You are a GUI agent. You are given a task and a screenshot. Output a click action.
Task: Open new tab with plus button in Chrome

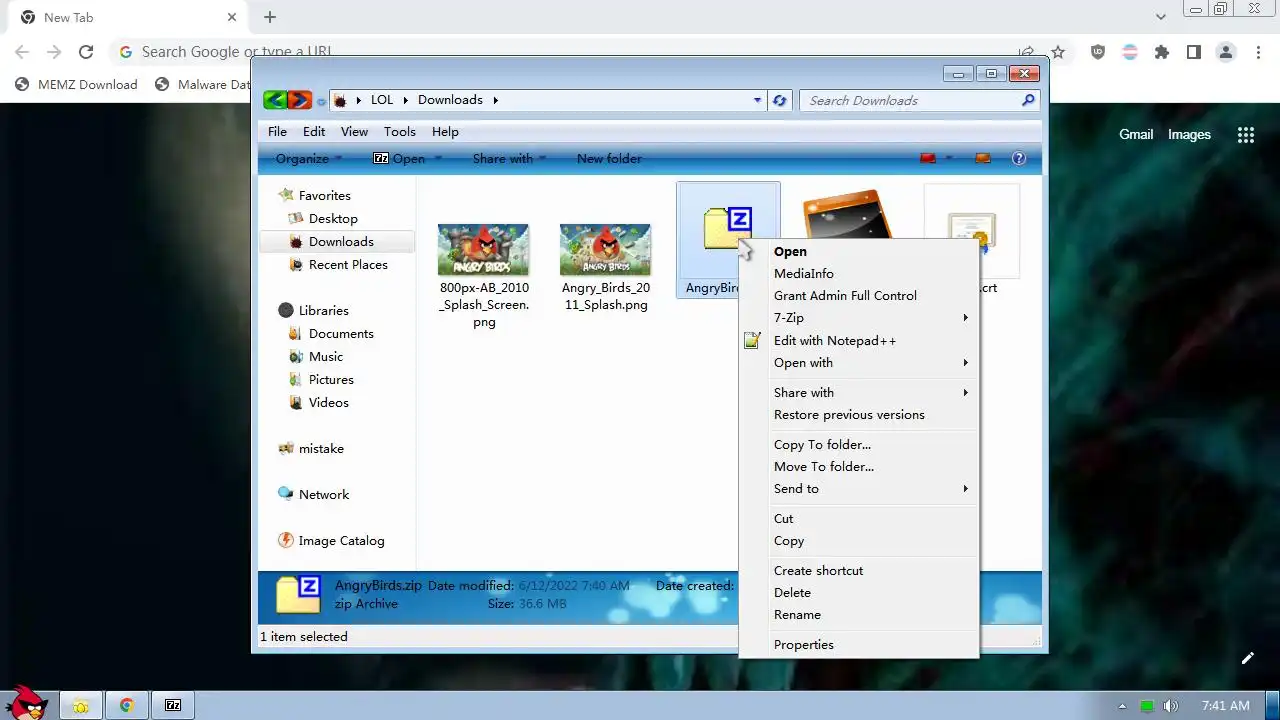click(x=270, y=17)
